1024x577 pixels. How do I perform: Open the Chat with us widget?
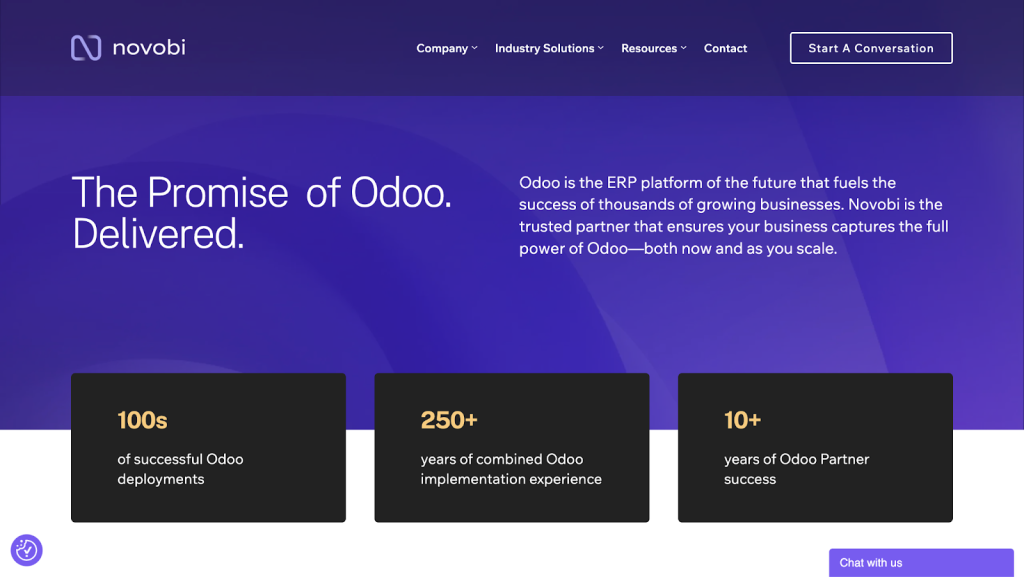pyautogui.click(x=920, y=563)
